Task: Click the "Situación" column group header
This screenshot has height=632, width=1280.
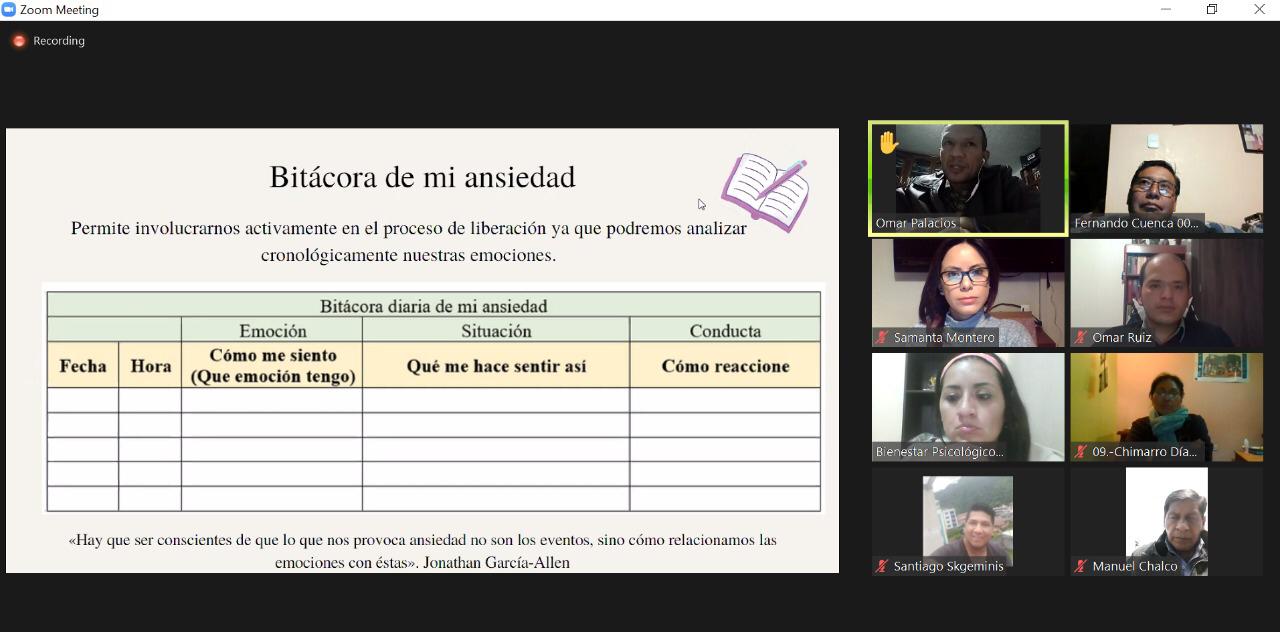Action: click(496, 331)
